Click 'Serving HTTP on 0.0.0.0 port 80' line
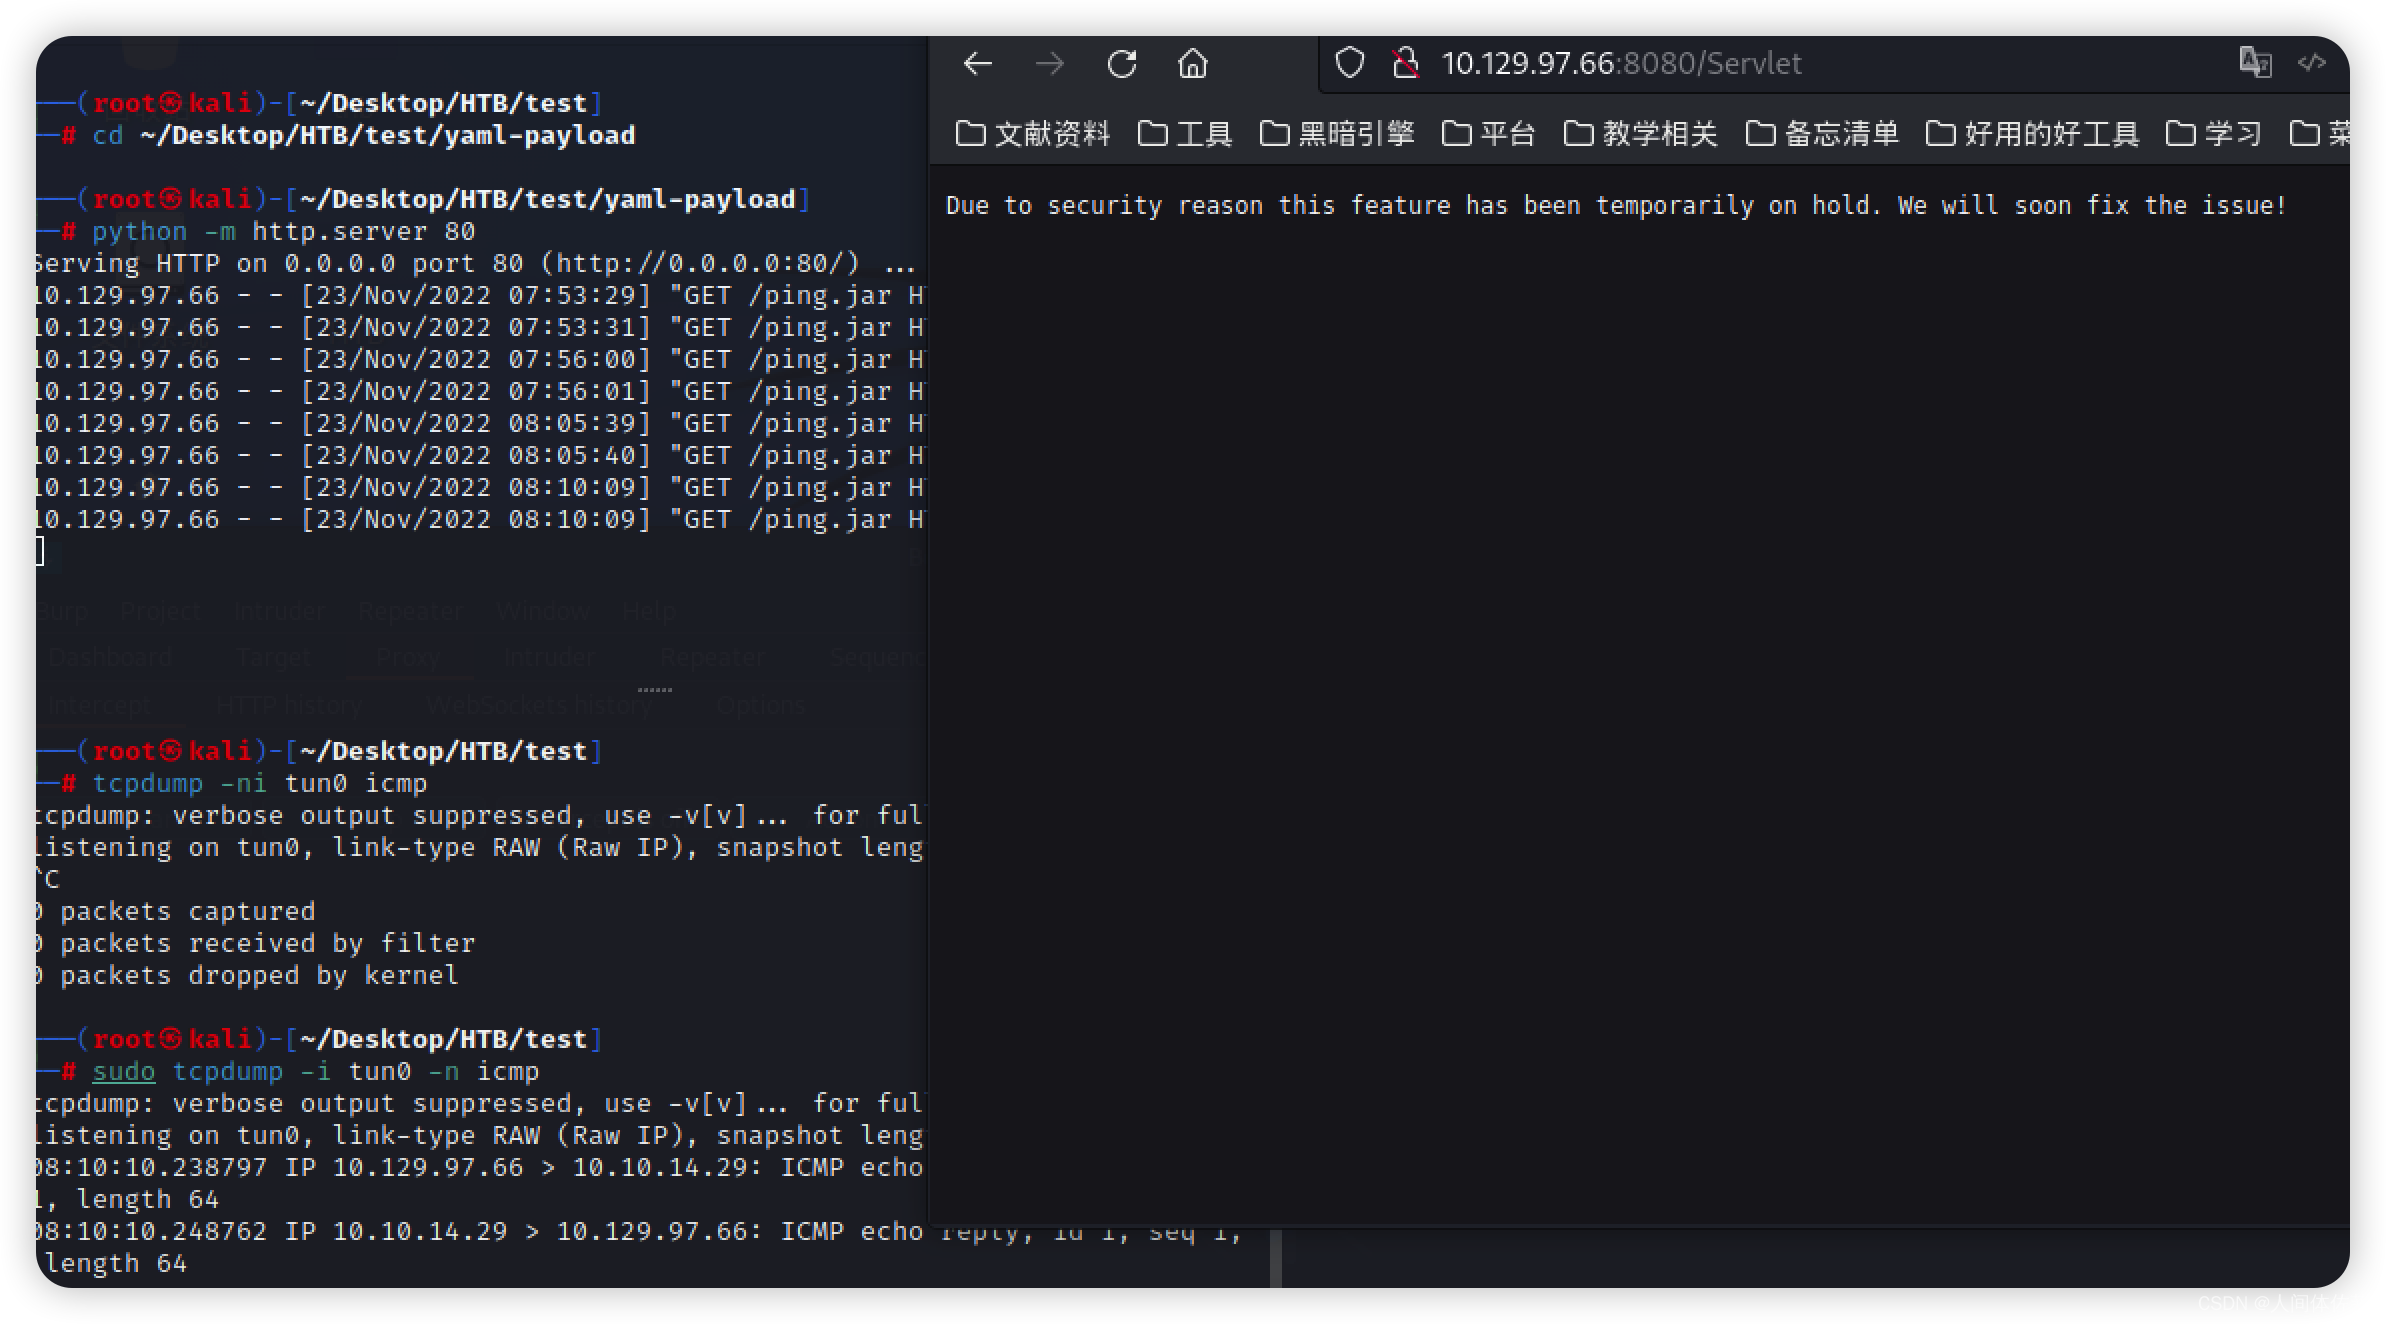This screenshot has width=2386, height=1324. coord(476,263)
